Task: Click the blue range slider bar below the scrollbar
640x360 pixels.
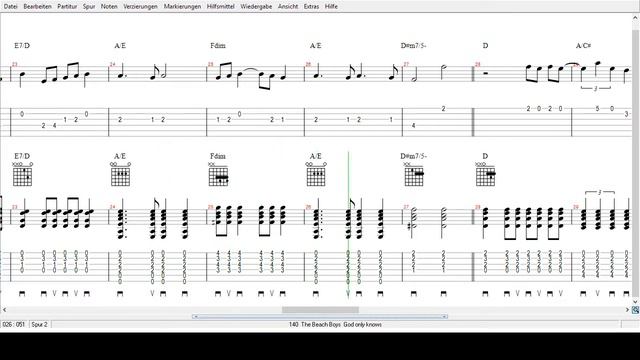Action: pos(320,316)
